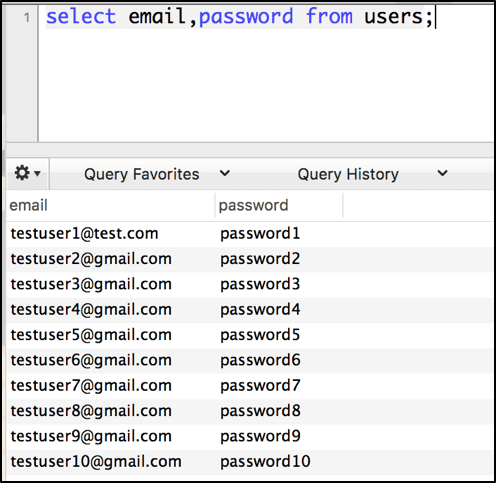Select the testuser10@gmail.com row
This screenshot has width=496, height=483.
250,462
